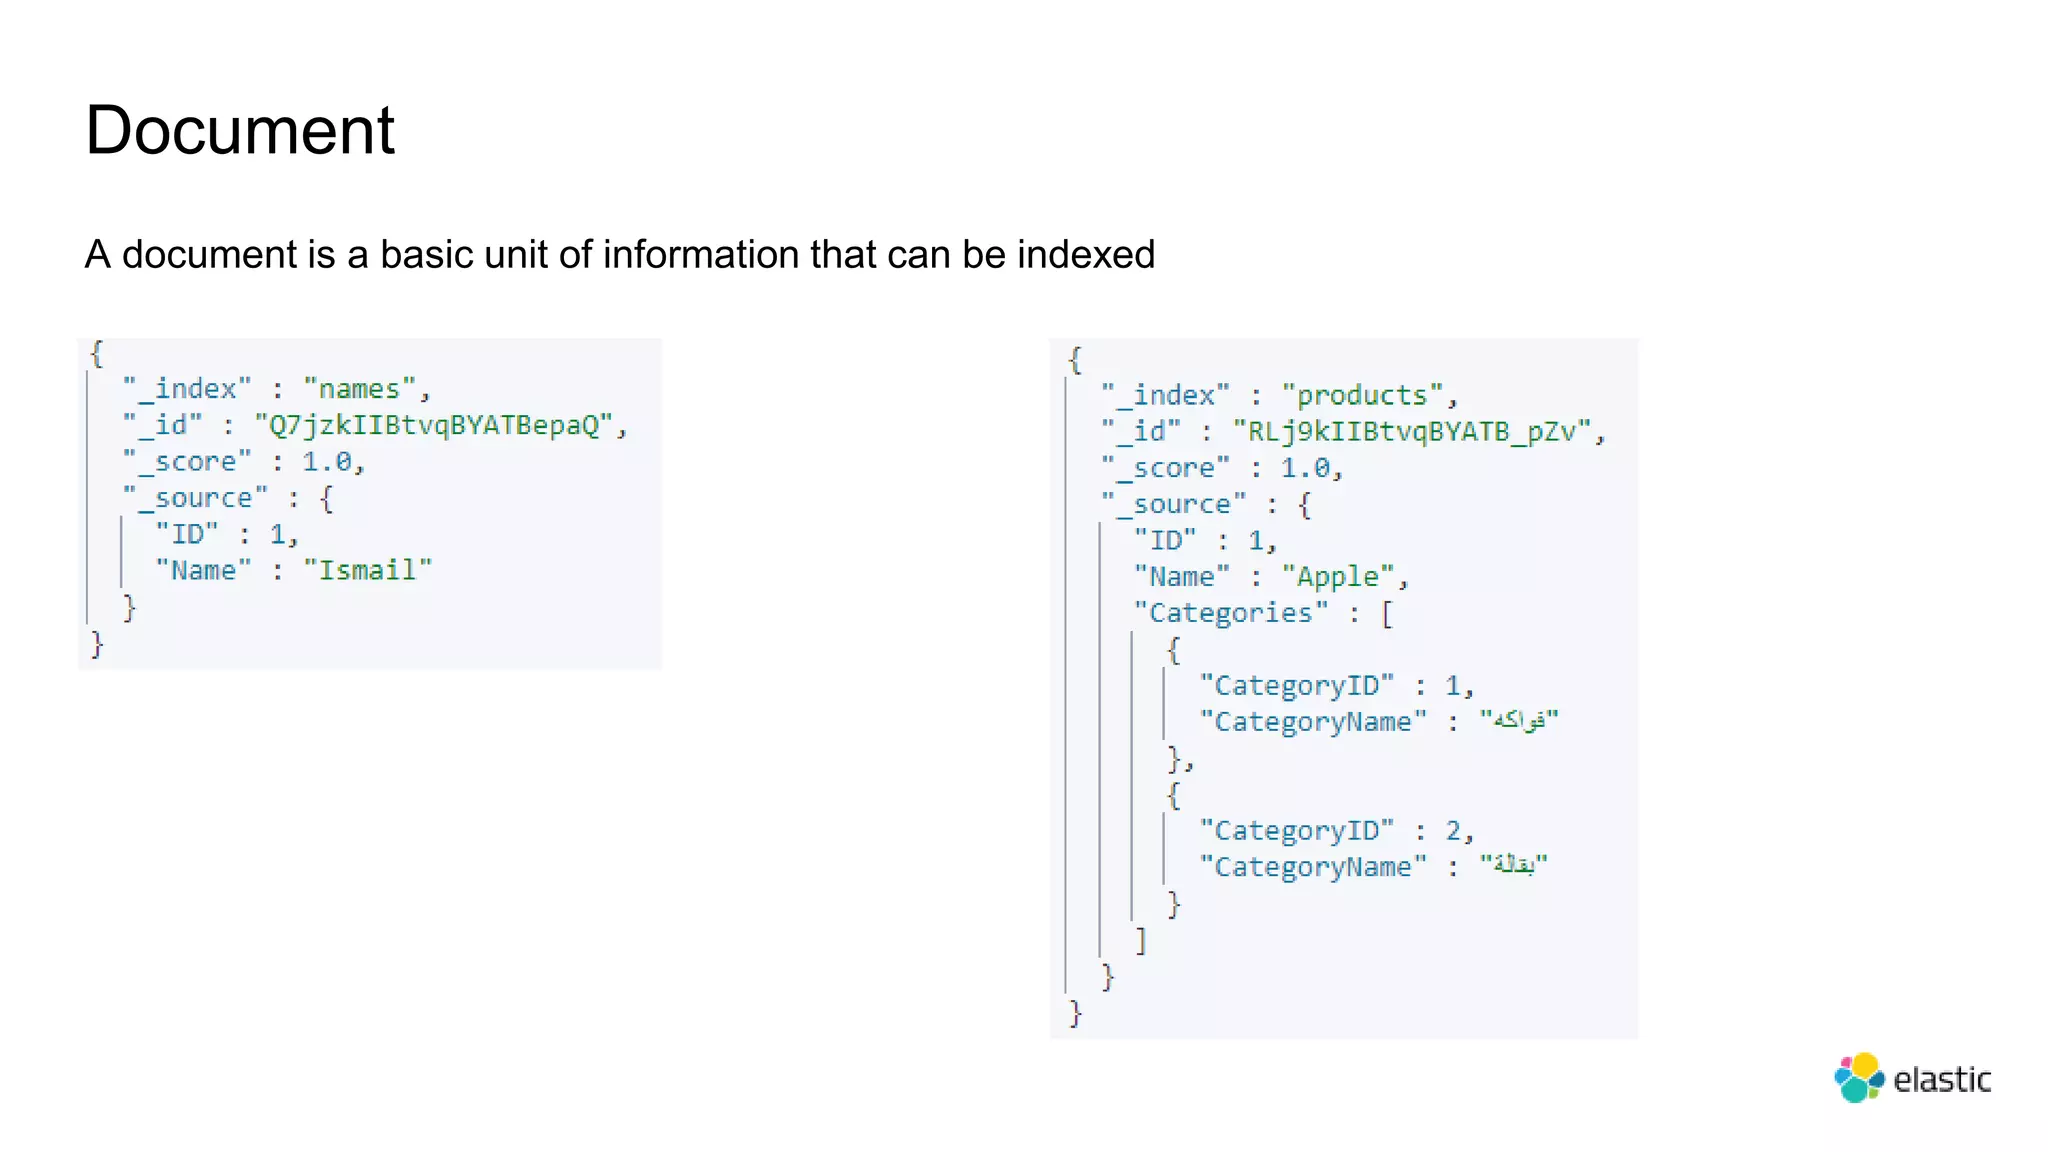Click the Document slide title

pos(240,130)
